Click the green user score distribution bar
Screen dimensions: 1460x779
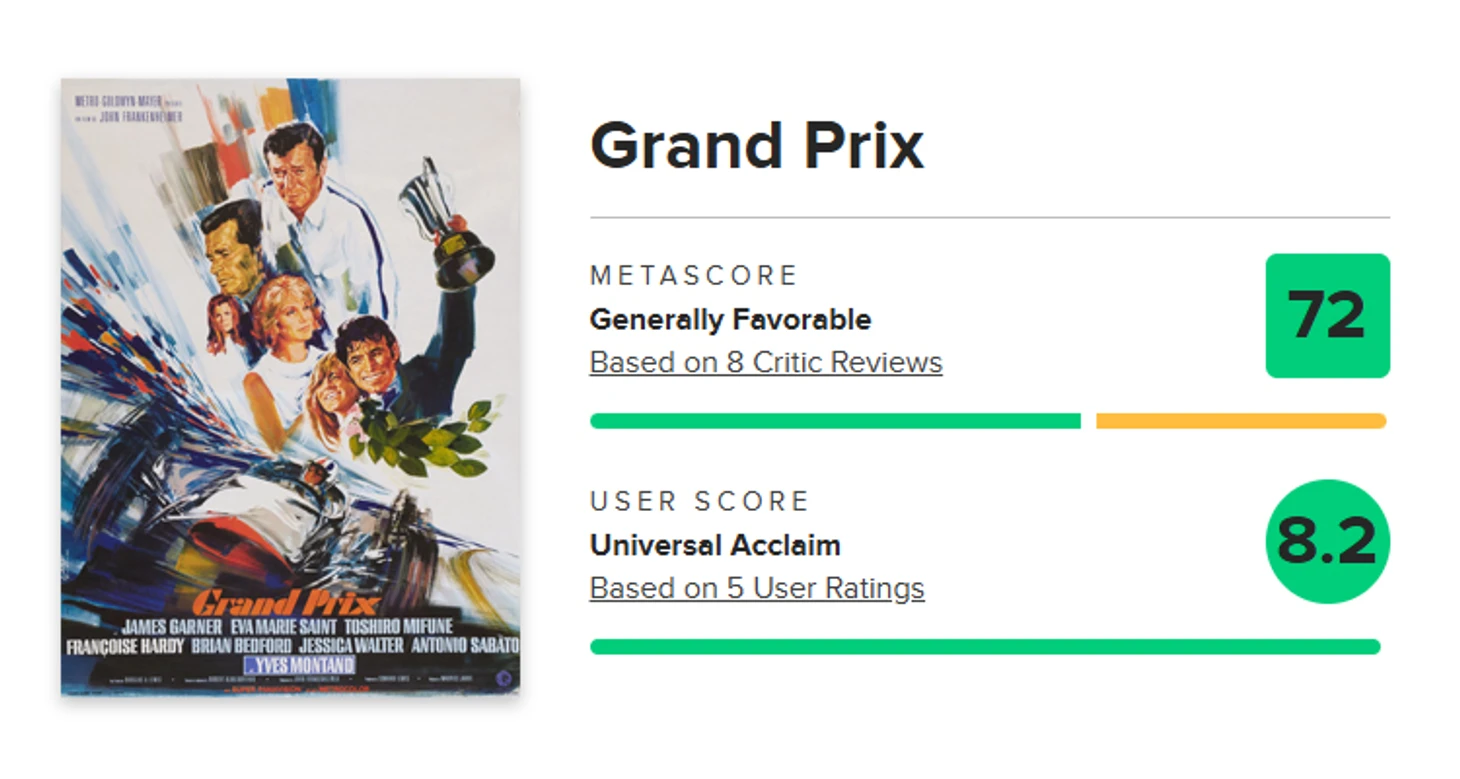pos(985,647)
